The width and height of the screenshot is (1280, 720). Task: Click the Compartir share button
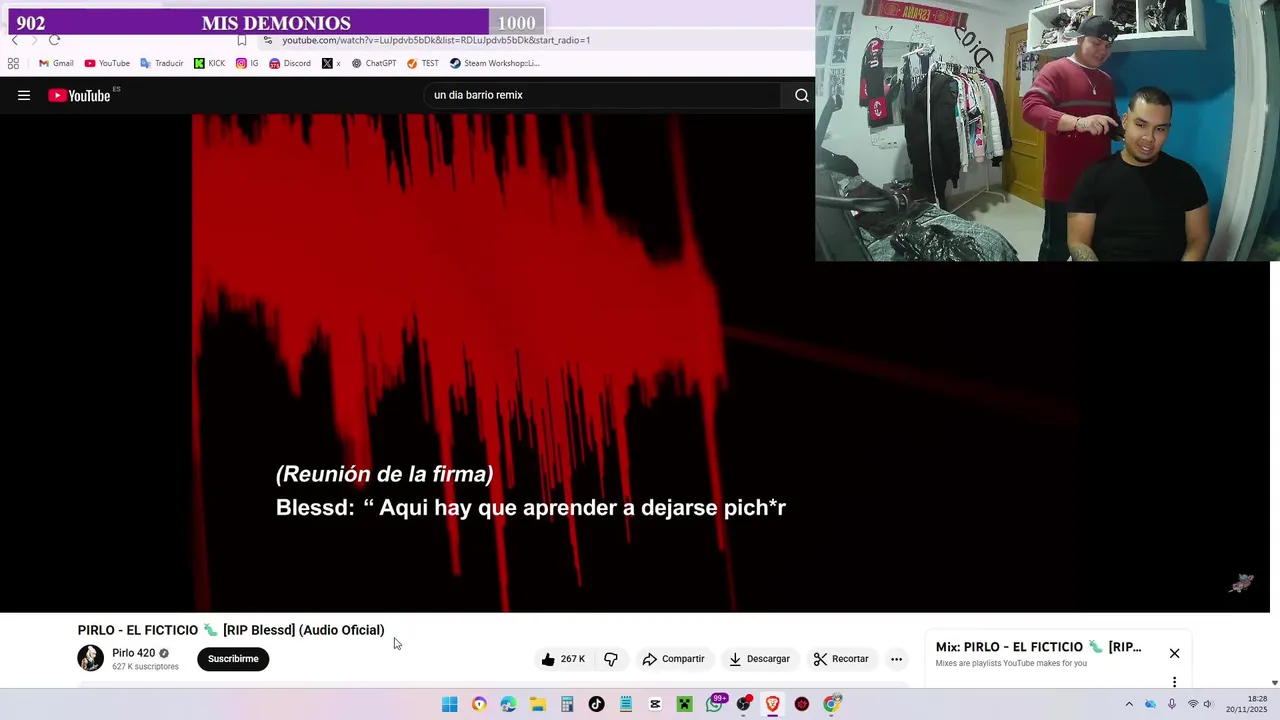coord(673,659)
